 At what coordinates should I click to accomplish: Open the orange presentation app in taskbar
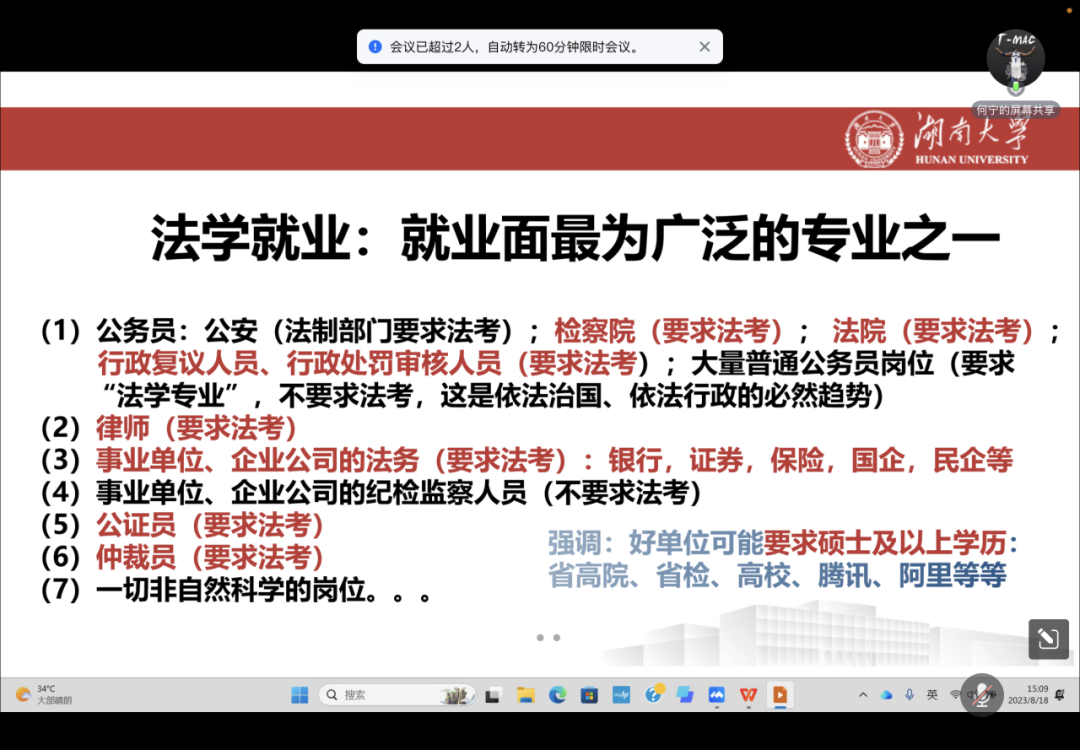(x=779, y=695)
